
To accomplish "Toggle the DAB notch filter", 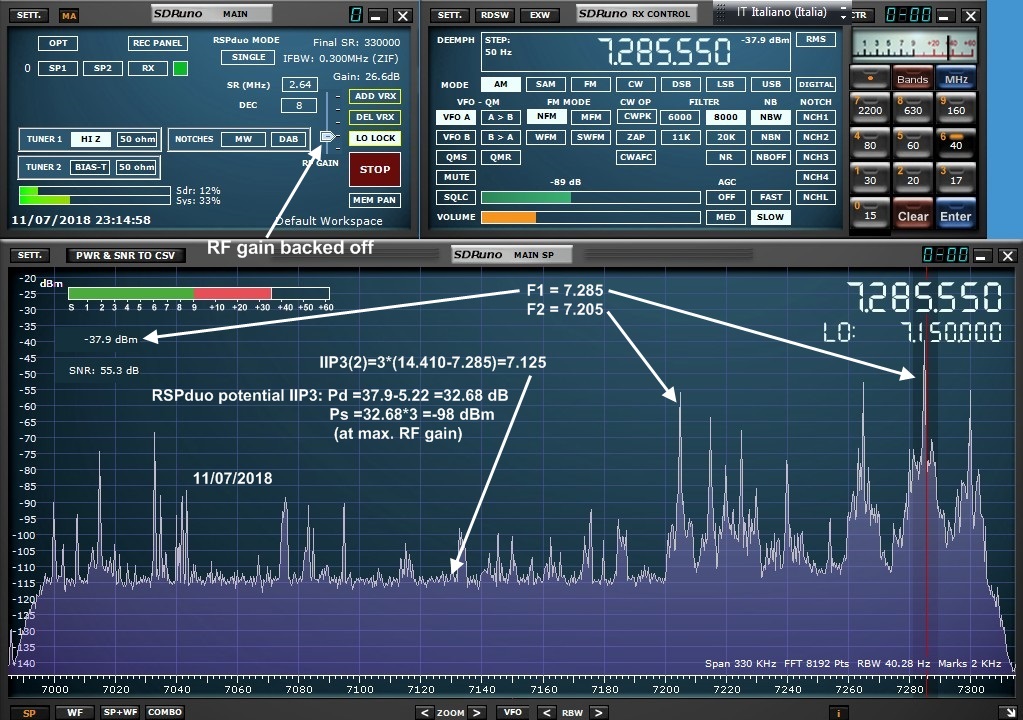I will (x=288, y=139).
